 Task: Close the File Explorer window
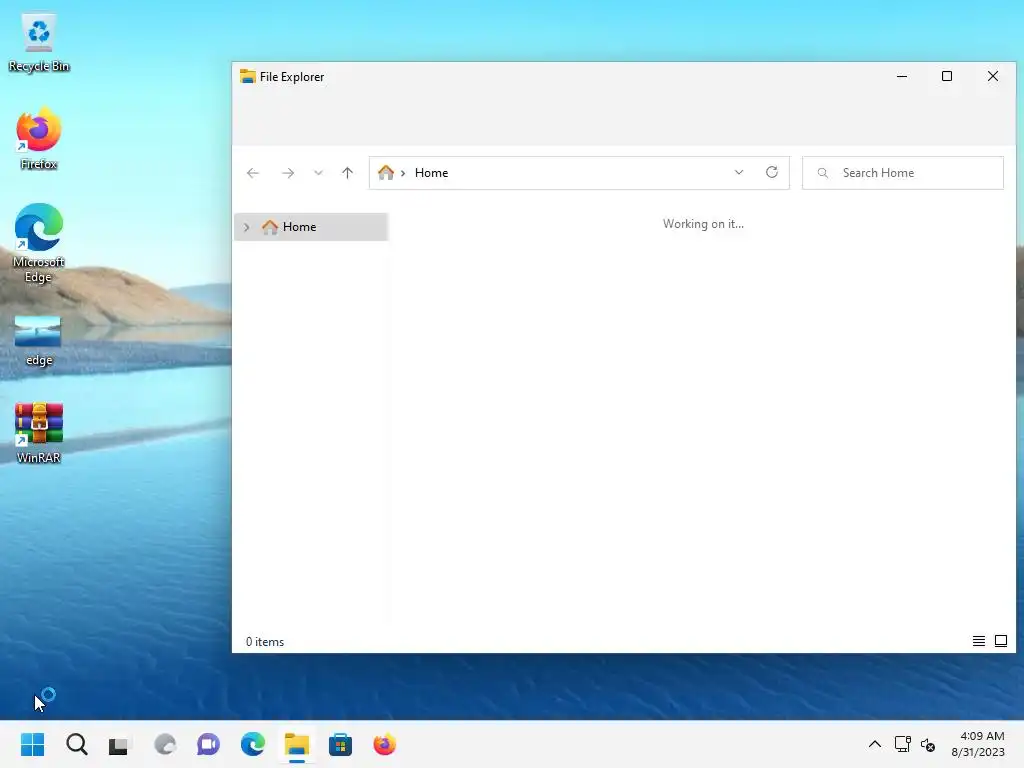tap(993, 76)
